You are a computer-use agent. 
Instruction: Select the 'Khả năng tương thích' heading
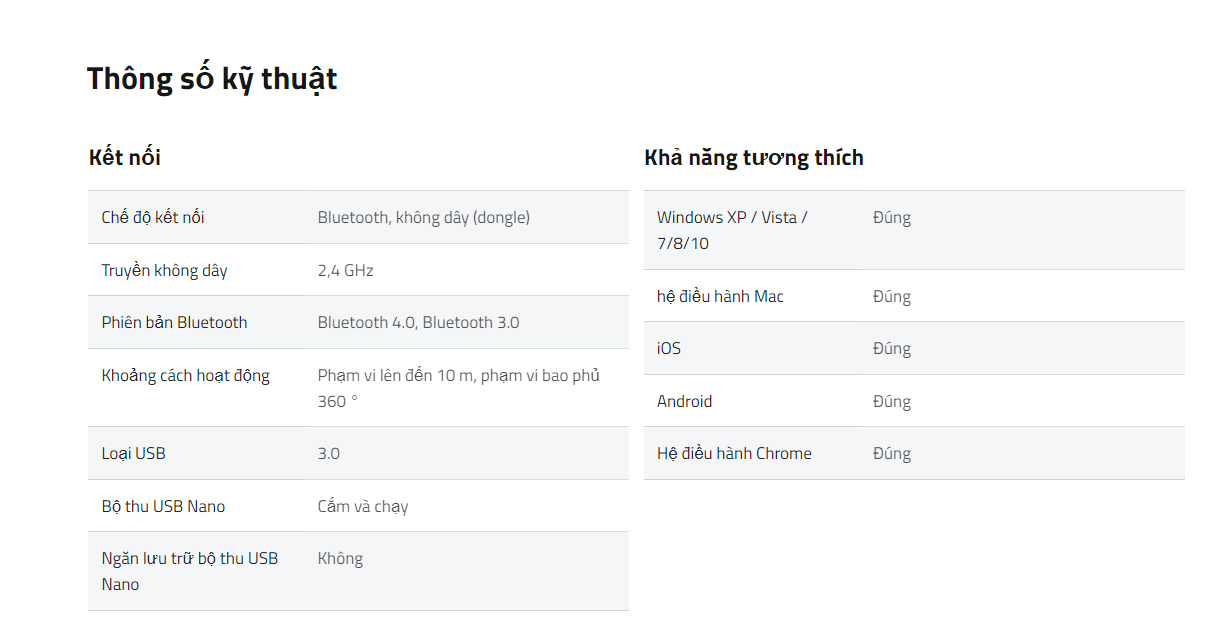click(x=754, y=158)
